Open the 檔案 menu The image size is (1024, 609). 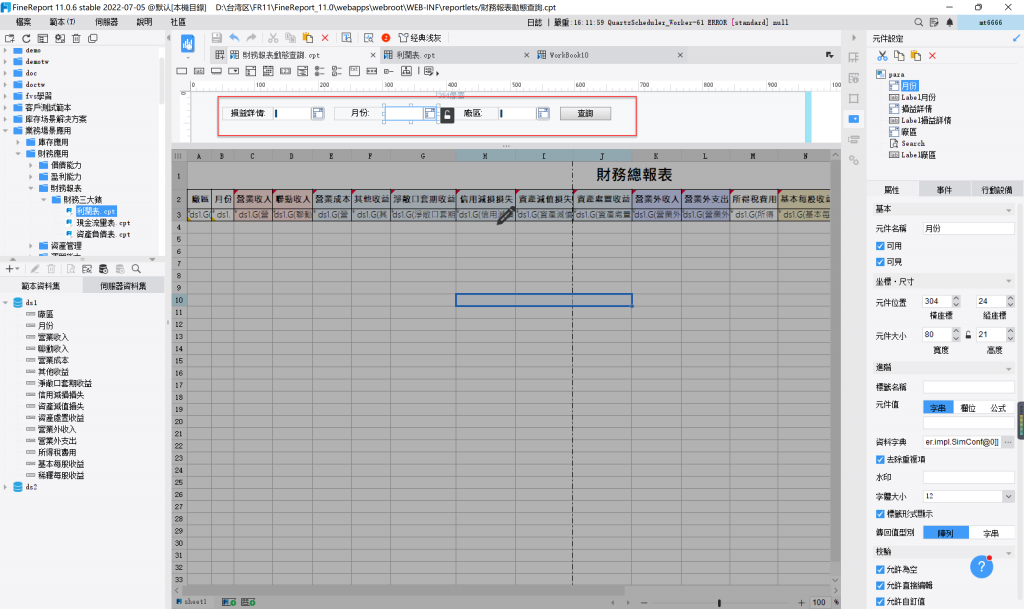[x=24, y=22]
